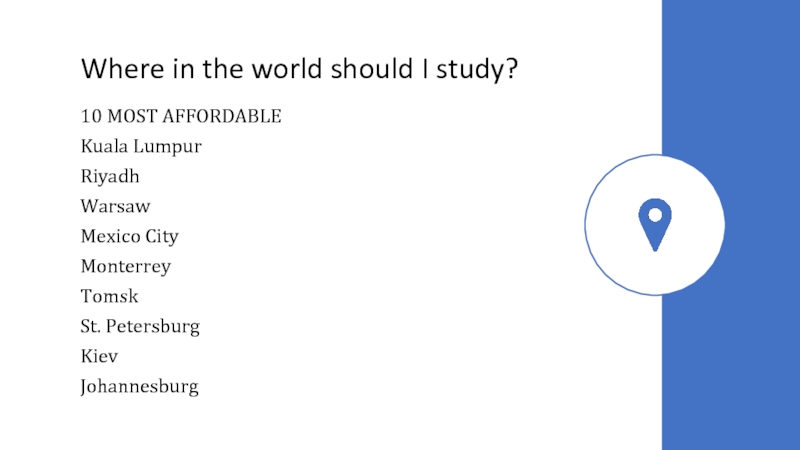
Task: Click on Warsaw in the list
Action: [x=115, y=206]
